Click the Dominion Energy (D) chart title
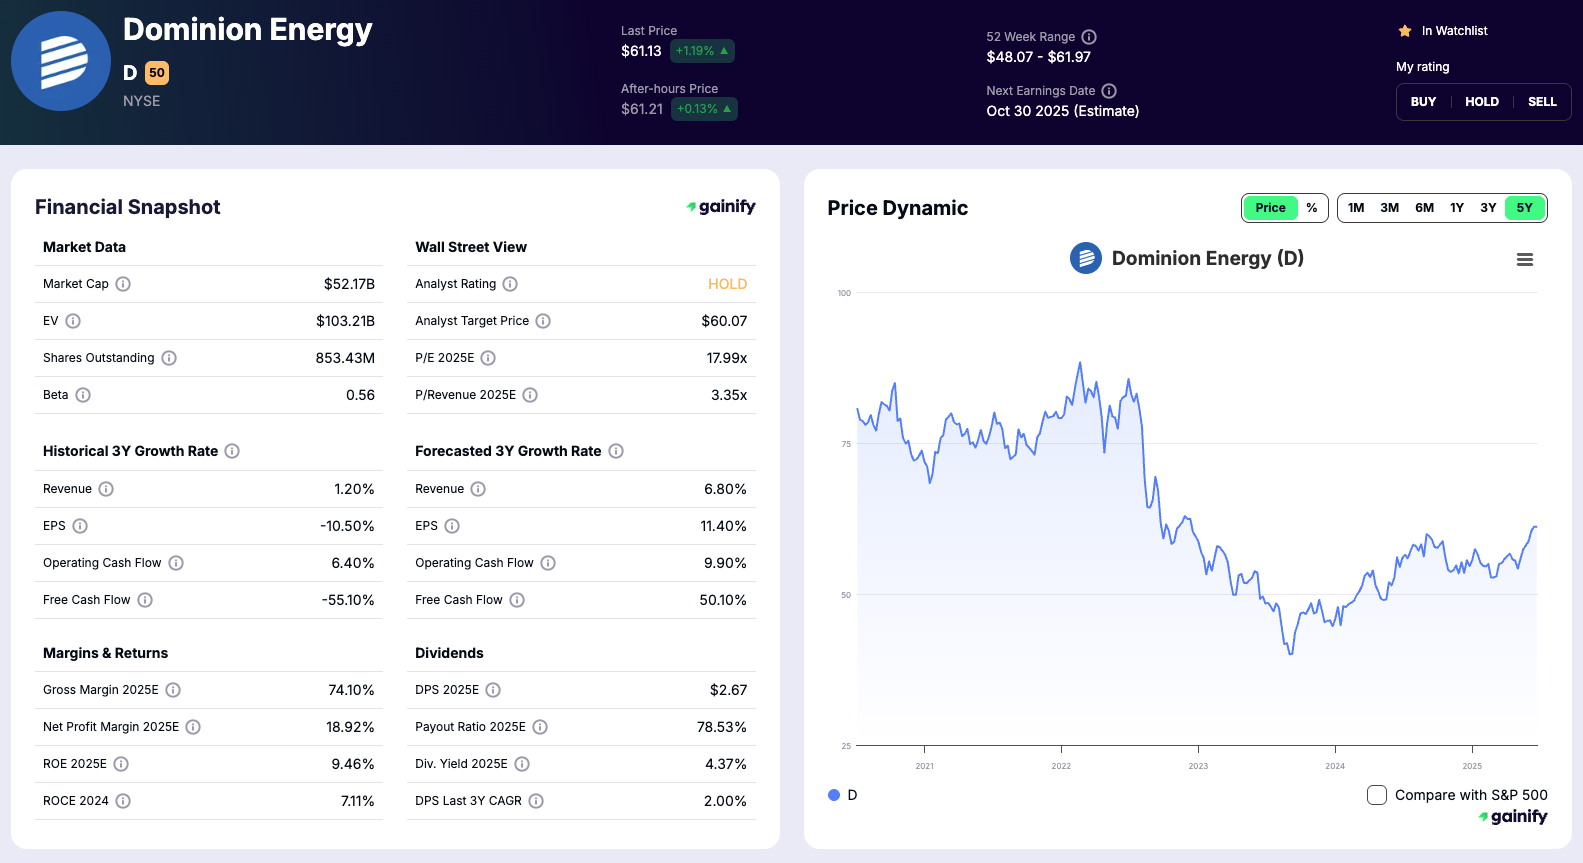Screen dimensions: 1583x863 pos(1207,258)
